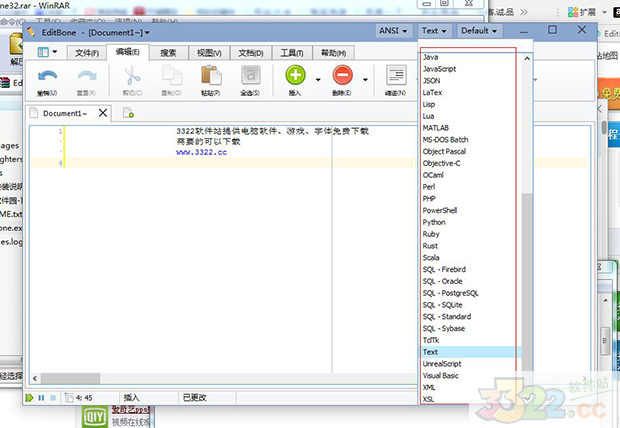
Task: Click the Cut scissors icon
Action: (132, 76)
